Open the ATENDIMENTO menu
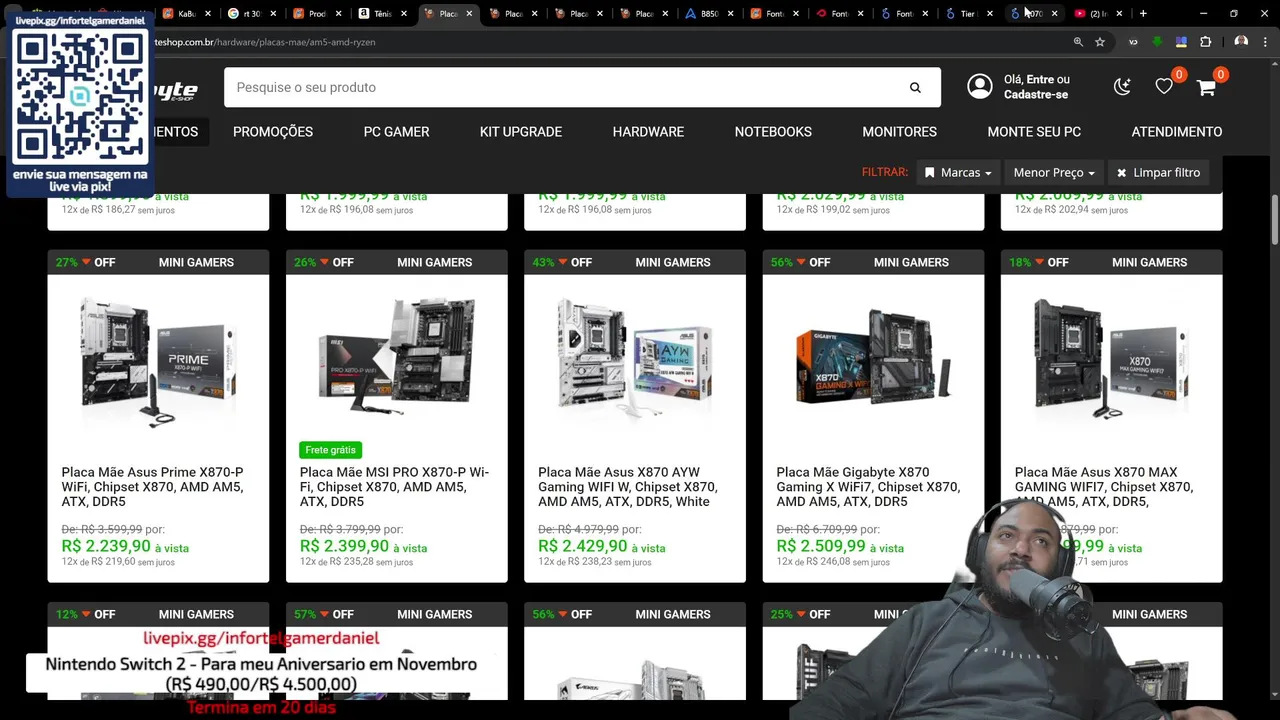The image size is (1280, 720). coord(1177,132)
